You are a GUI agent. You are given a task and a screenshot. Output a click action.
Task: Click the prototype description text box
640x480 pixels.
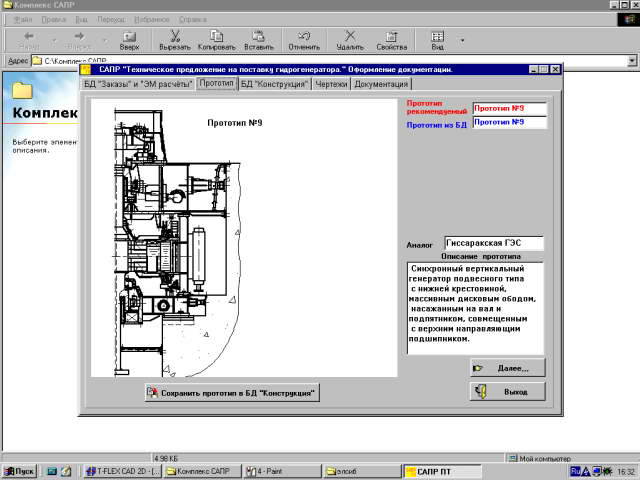coord(476,308)
